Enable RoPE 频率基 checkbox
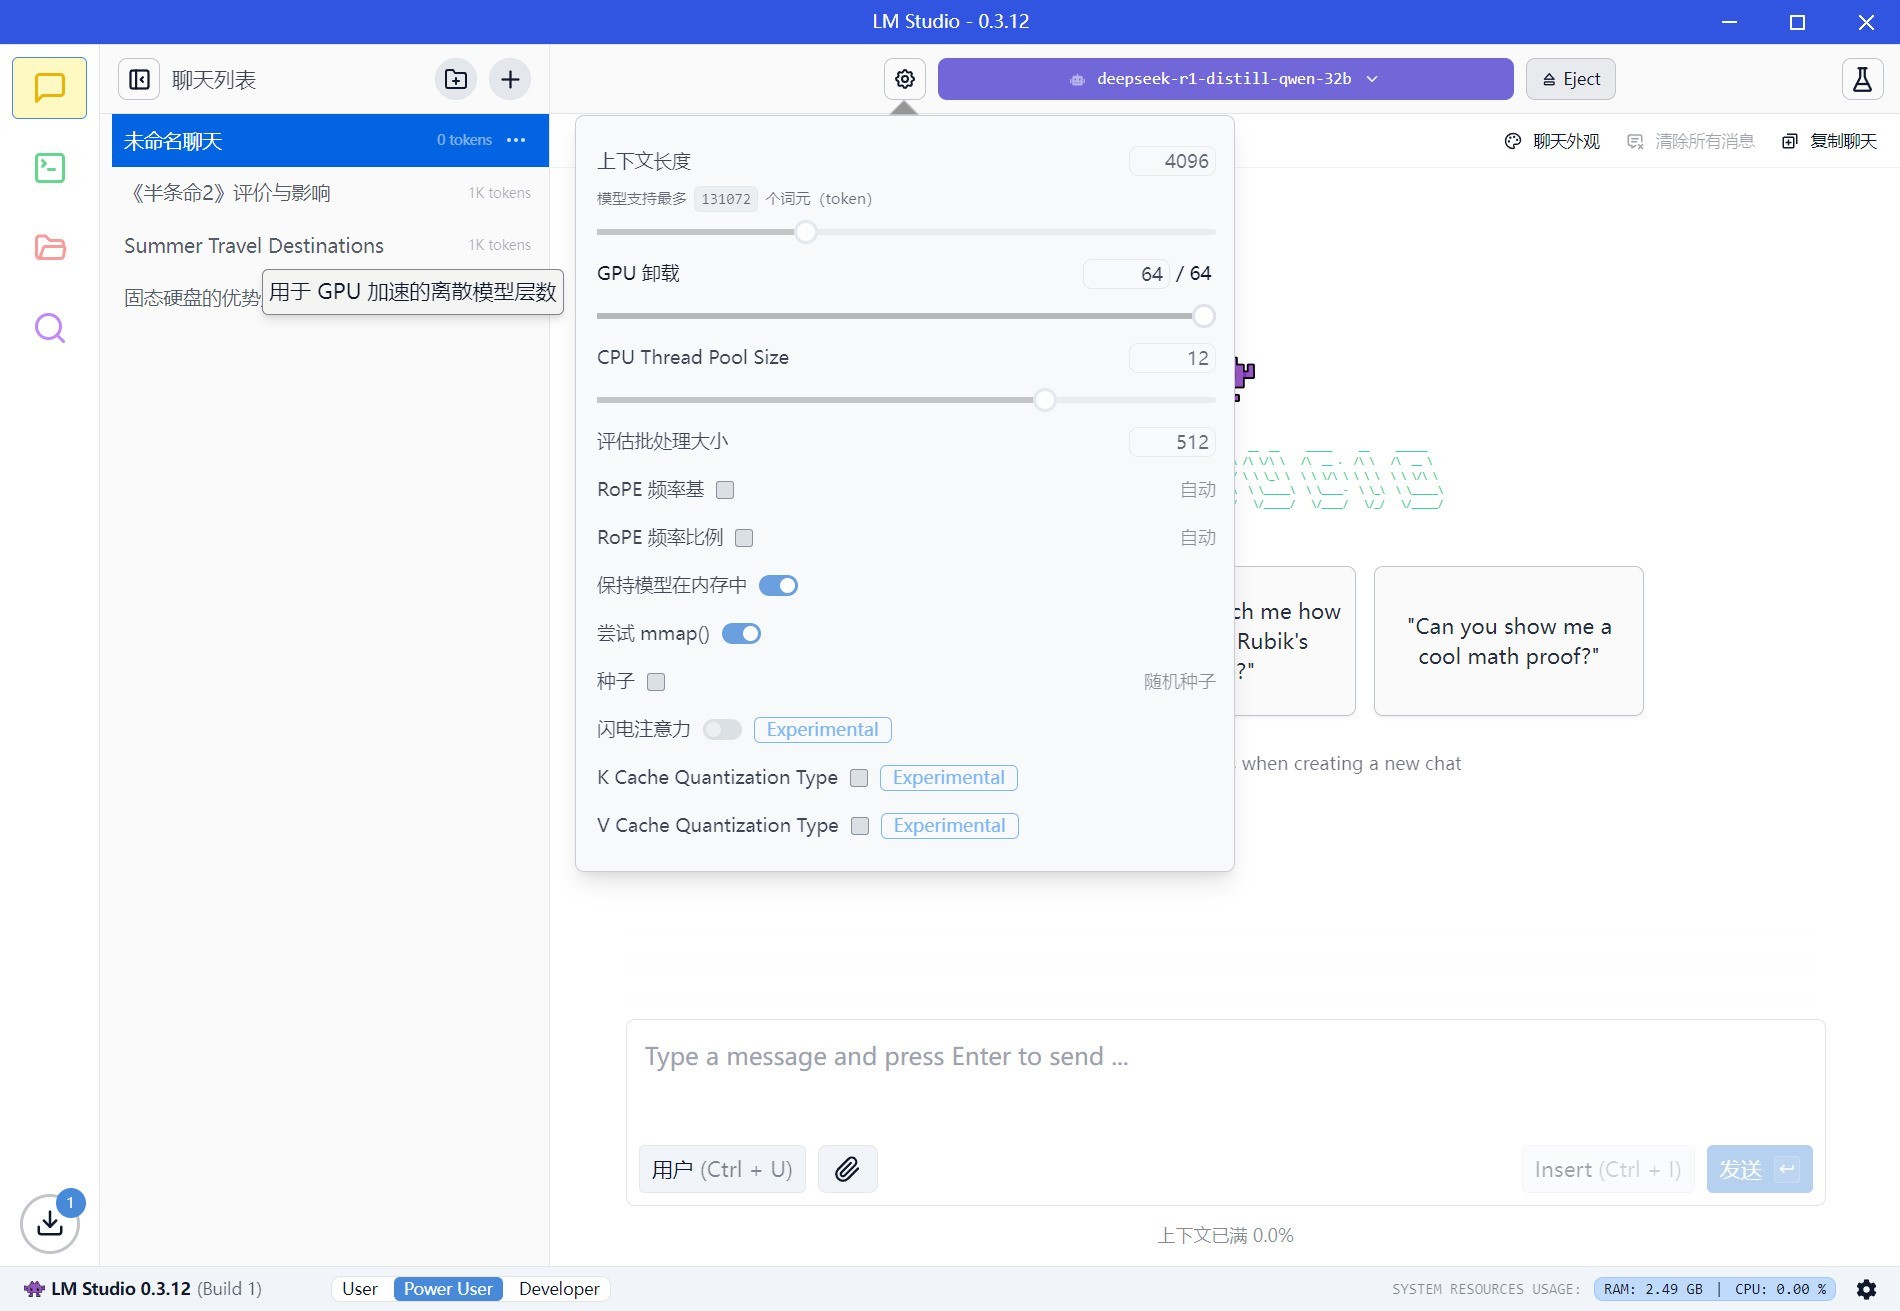 [725, 490]
